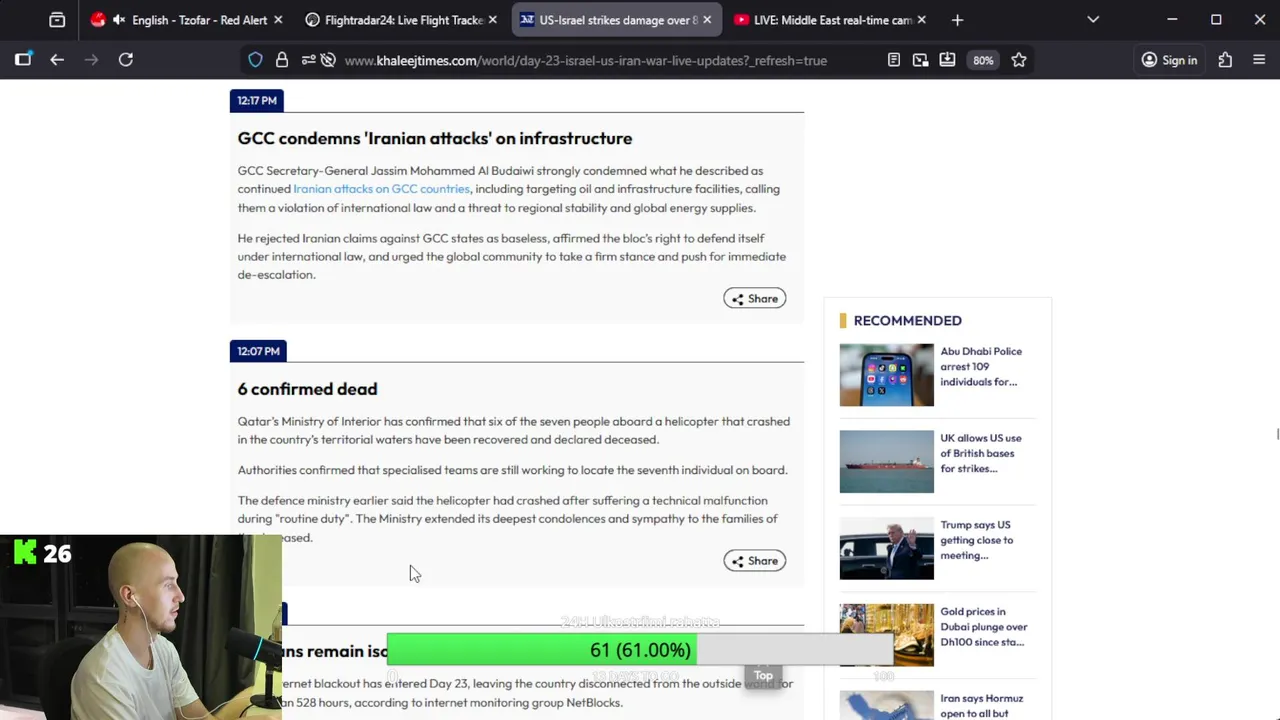Focus the khaleejtimes.com address bar
1280x720 pixels.
[585, 60]
